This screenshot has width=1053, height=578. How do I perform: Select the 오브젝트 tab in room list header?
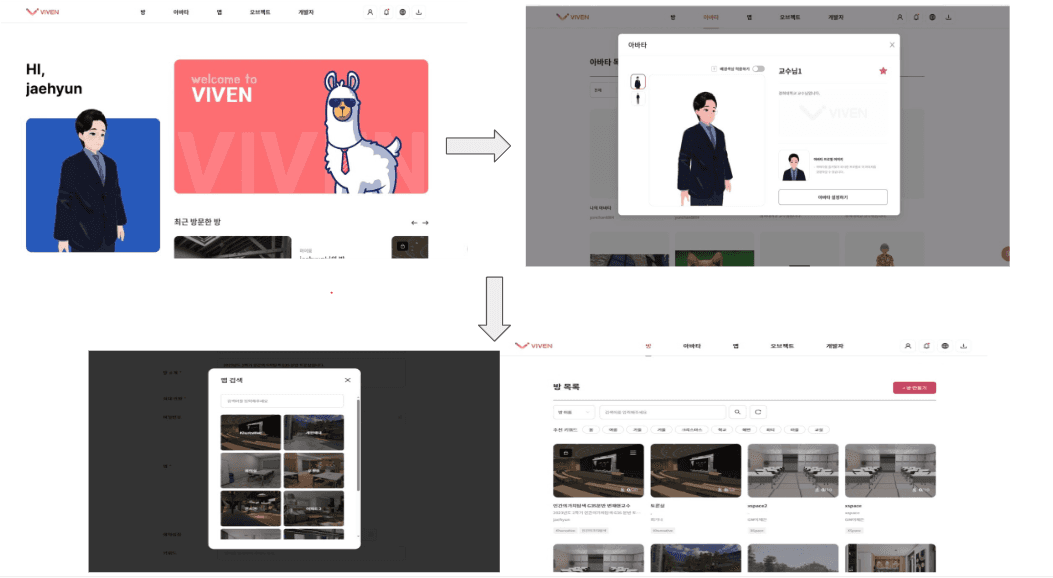click(x=782, y=346)
